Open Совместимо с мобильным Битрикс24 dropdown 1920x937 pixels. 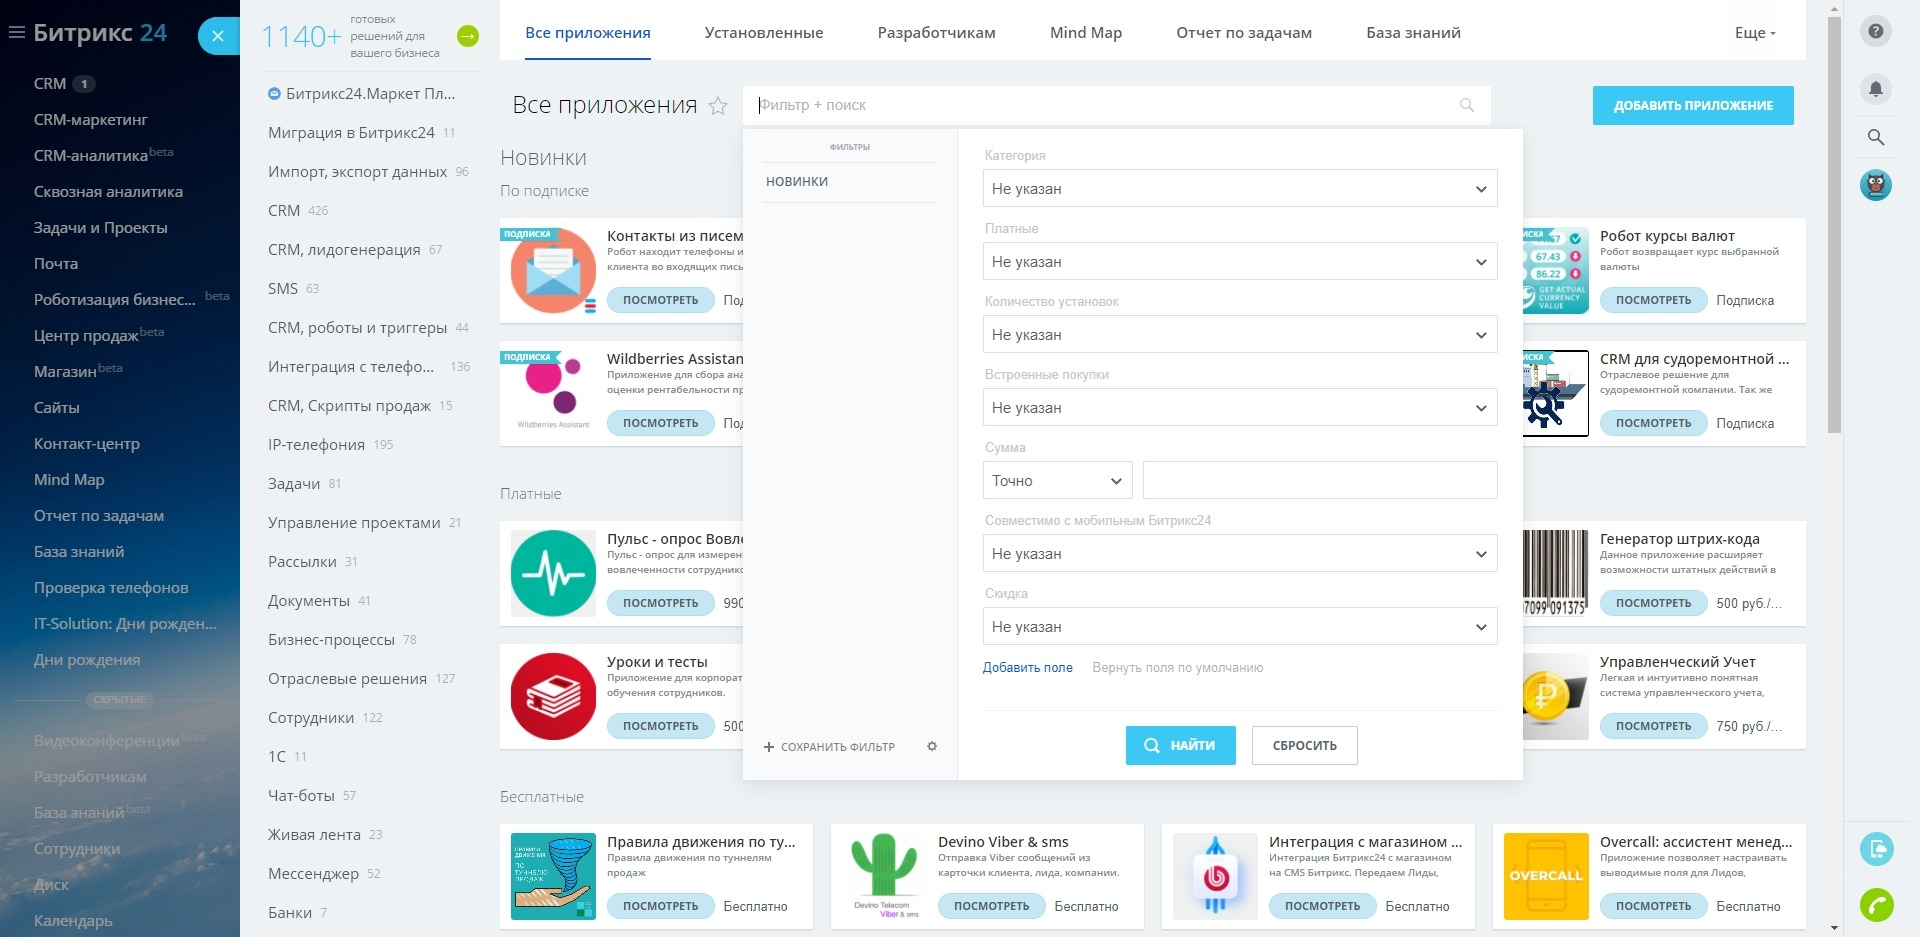tap(1240, 554)
